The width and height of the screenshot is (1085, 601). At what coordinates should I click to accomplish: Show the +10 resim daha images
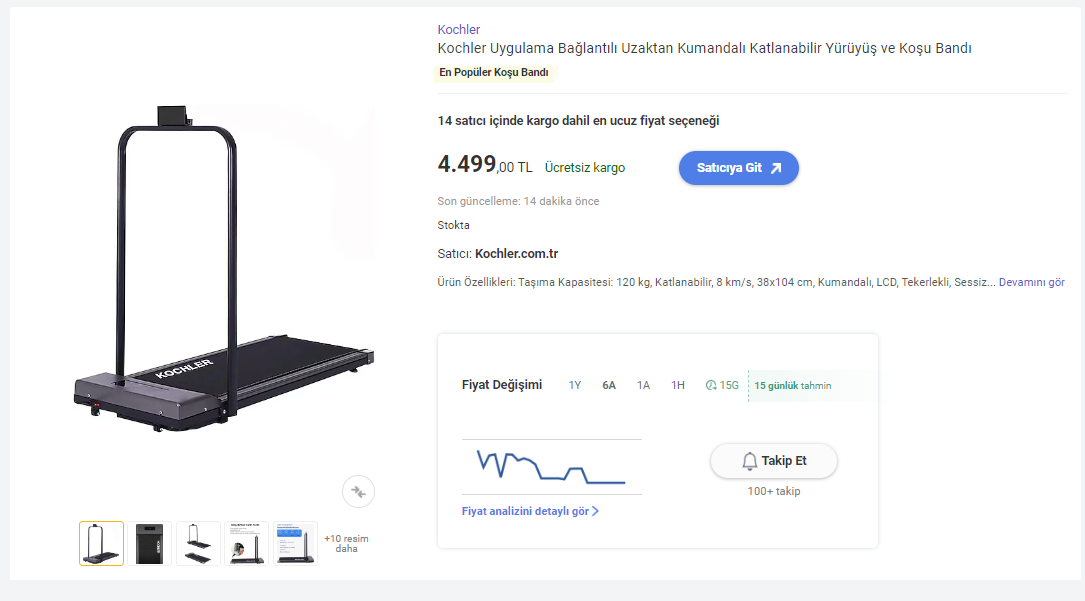tap(346, 543)
